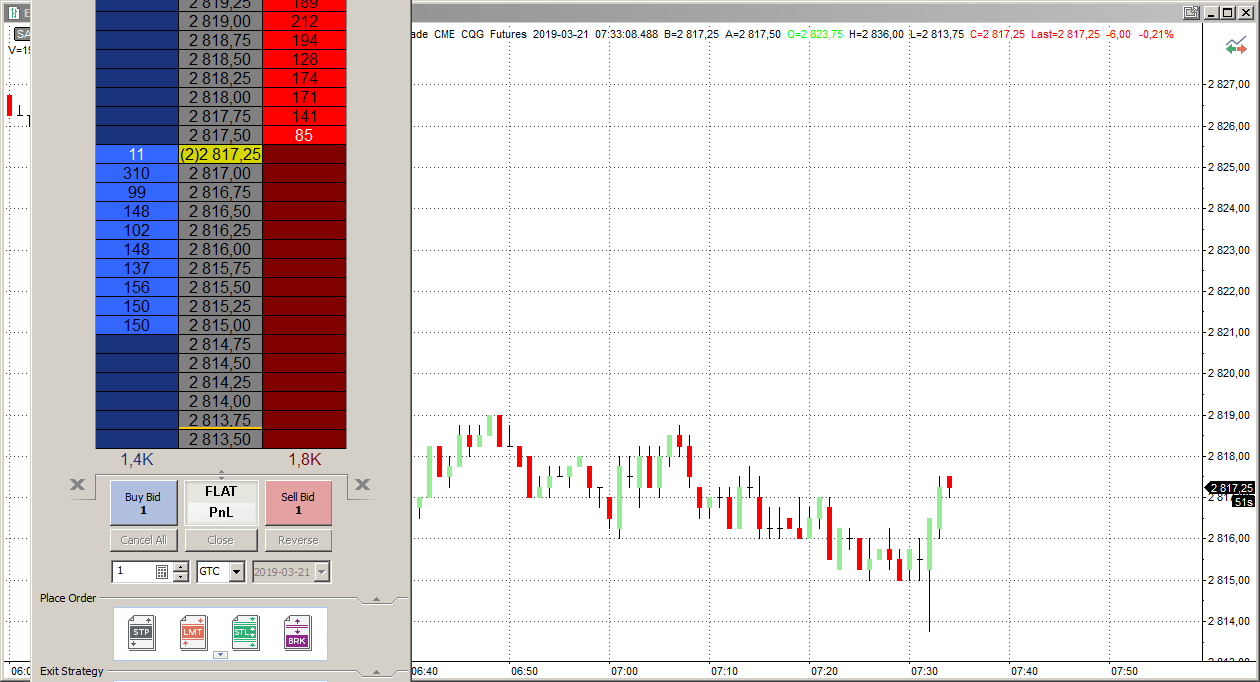
Task: Click price cell 2 815,00 in ladder
Action: [221, 326]
